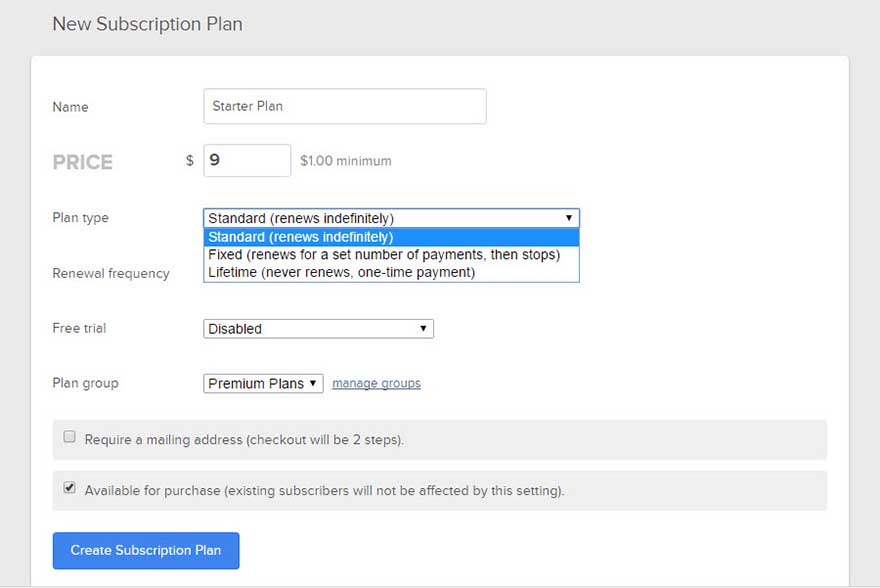Select the checkmark in the purchase checkbox
The width and height of the screenshot is (880, 588).
(69, 487)
